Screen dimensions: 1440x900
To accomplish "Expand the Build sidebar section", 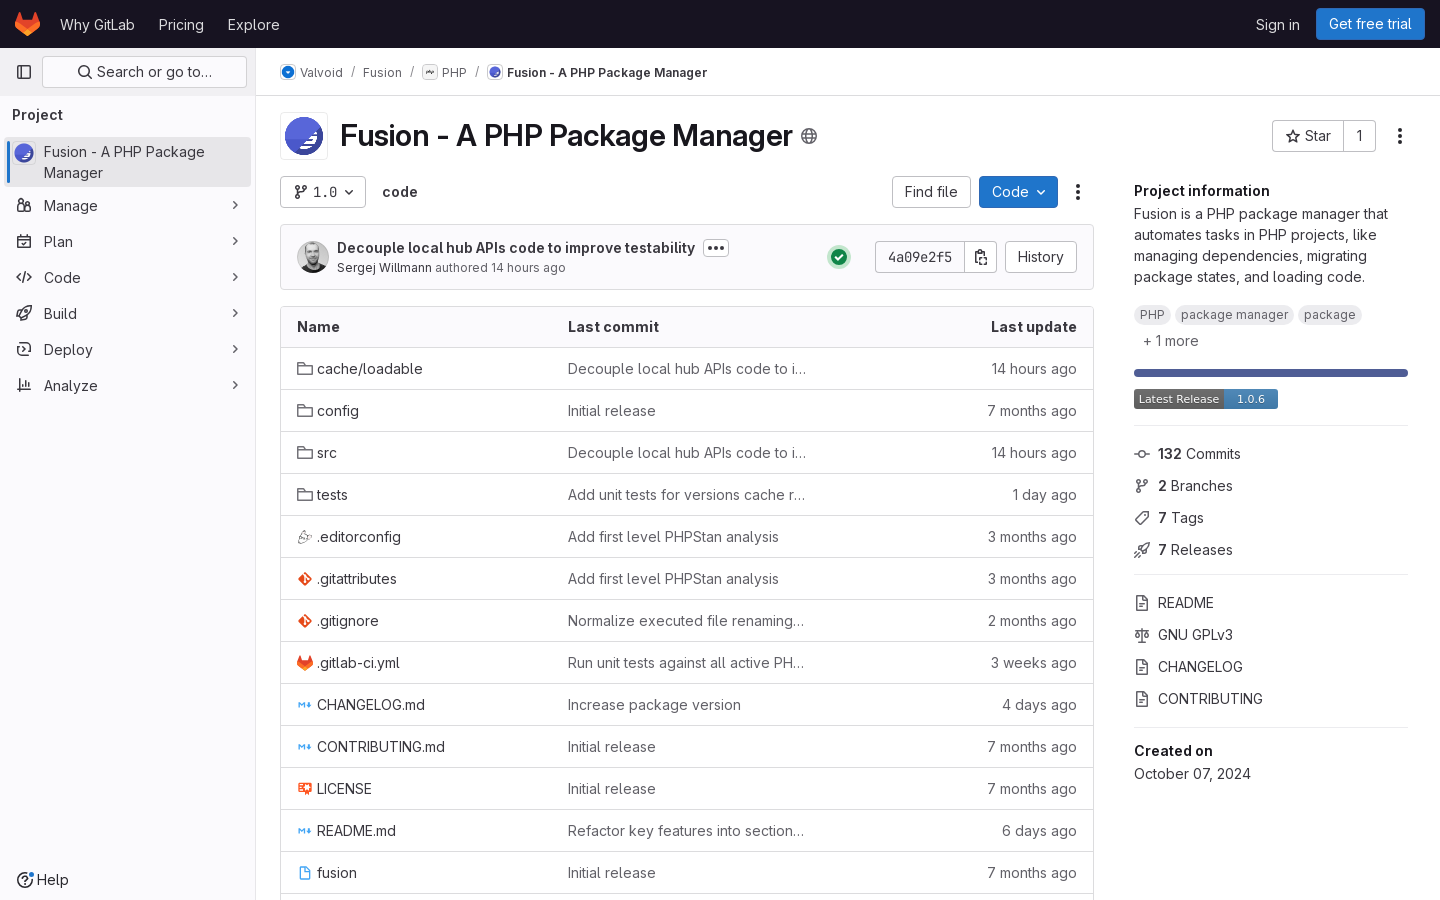I will (128, 314).
